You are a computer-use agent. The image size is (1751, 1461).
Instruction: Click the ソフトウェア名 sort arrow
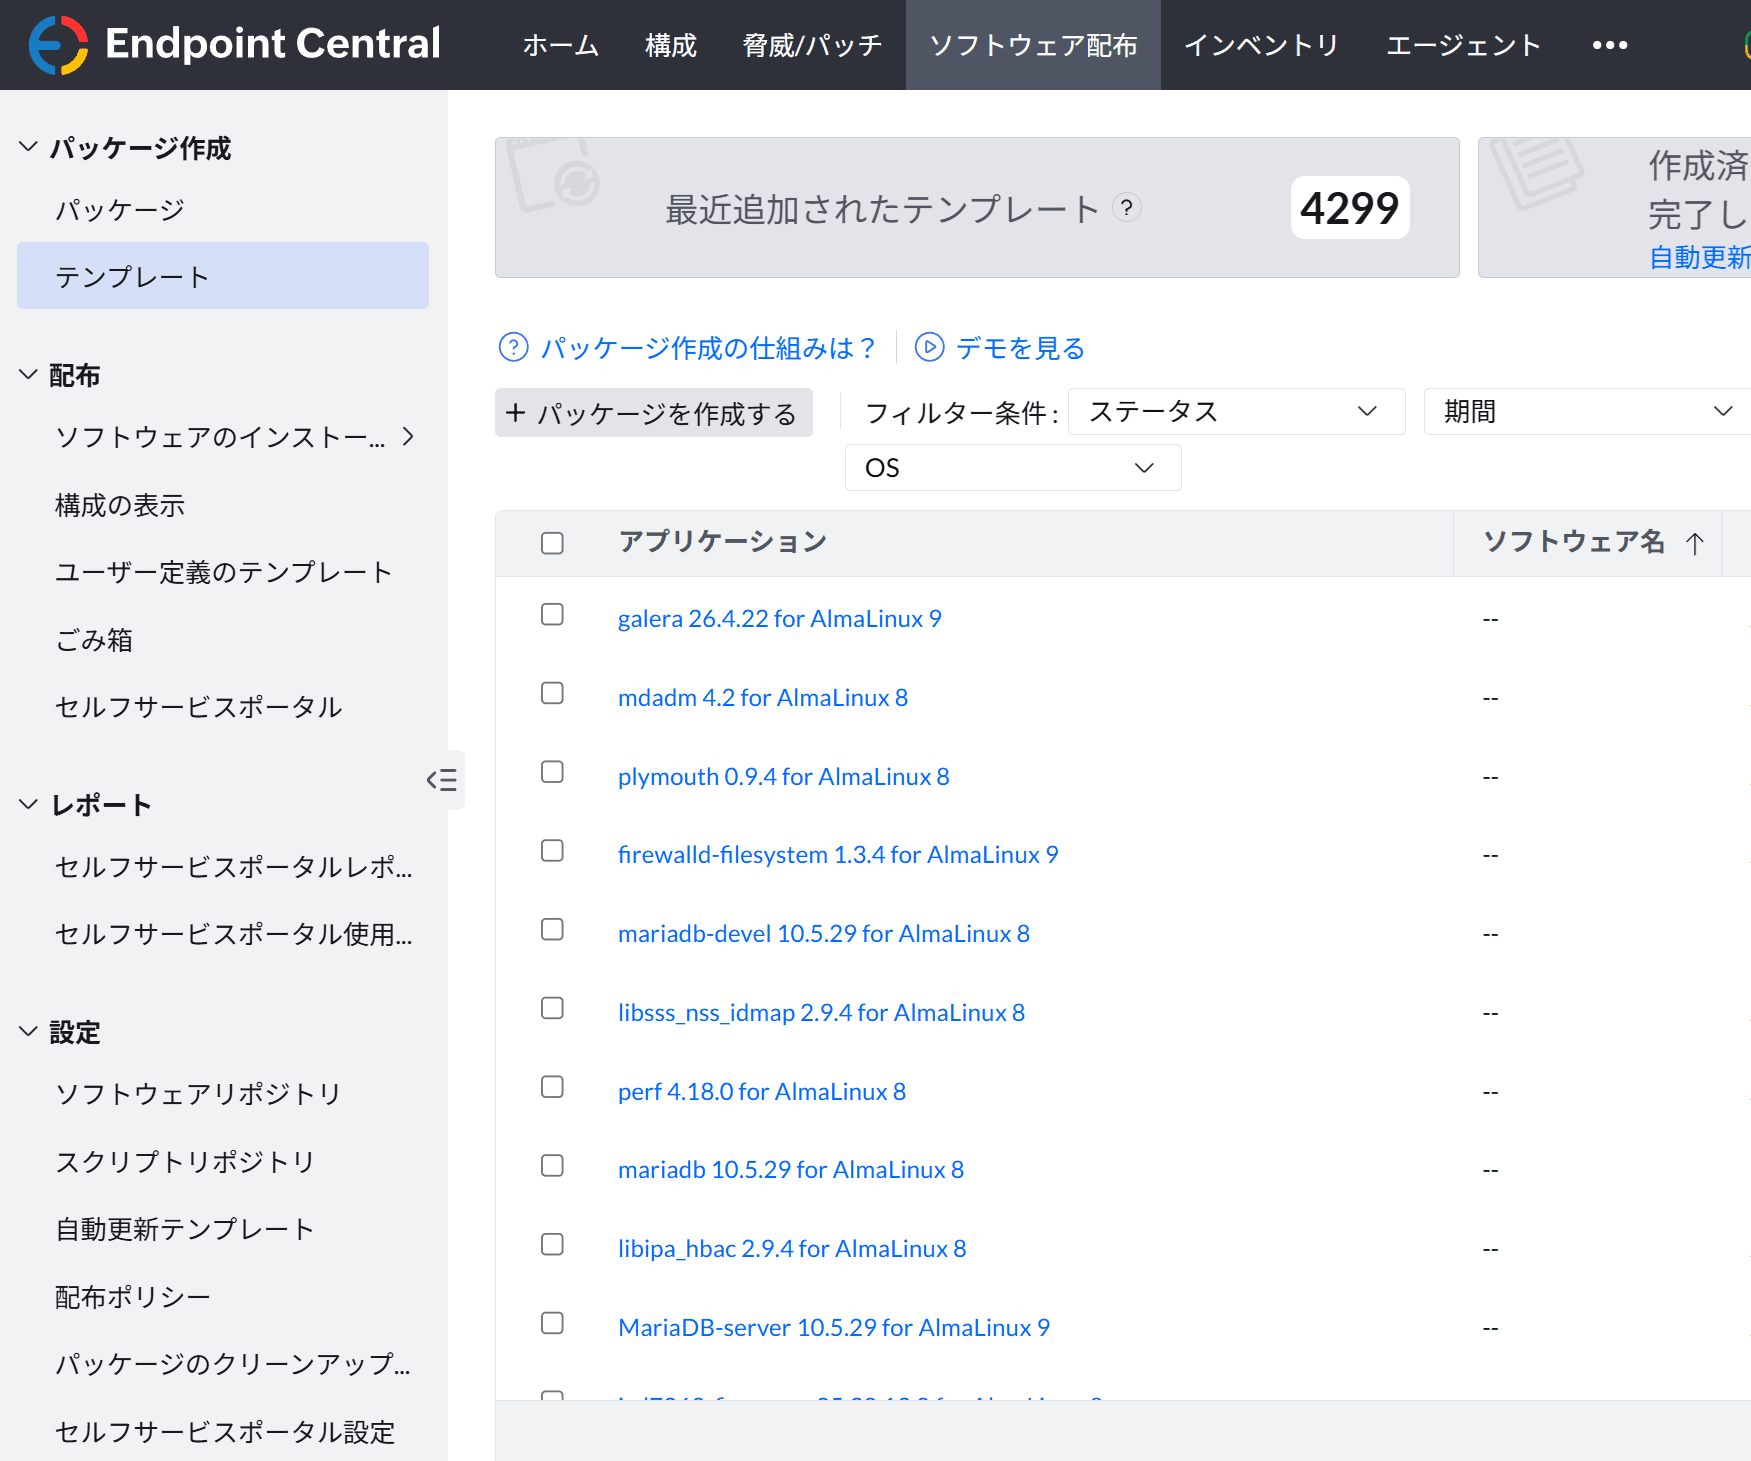(x=1694, y=543)
